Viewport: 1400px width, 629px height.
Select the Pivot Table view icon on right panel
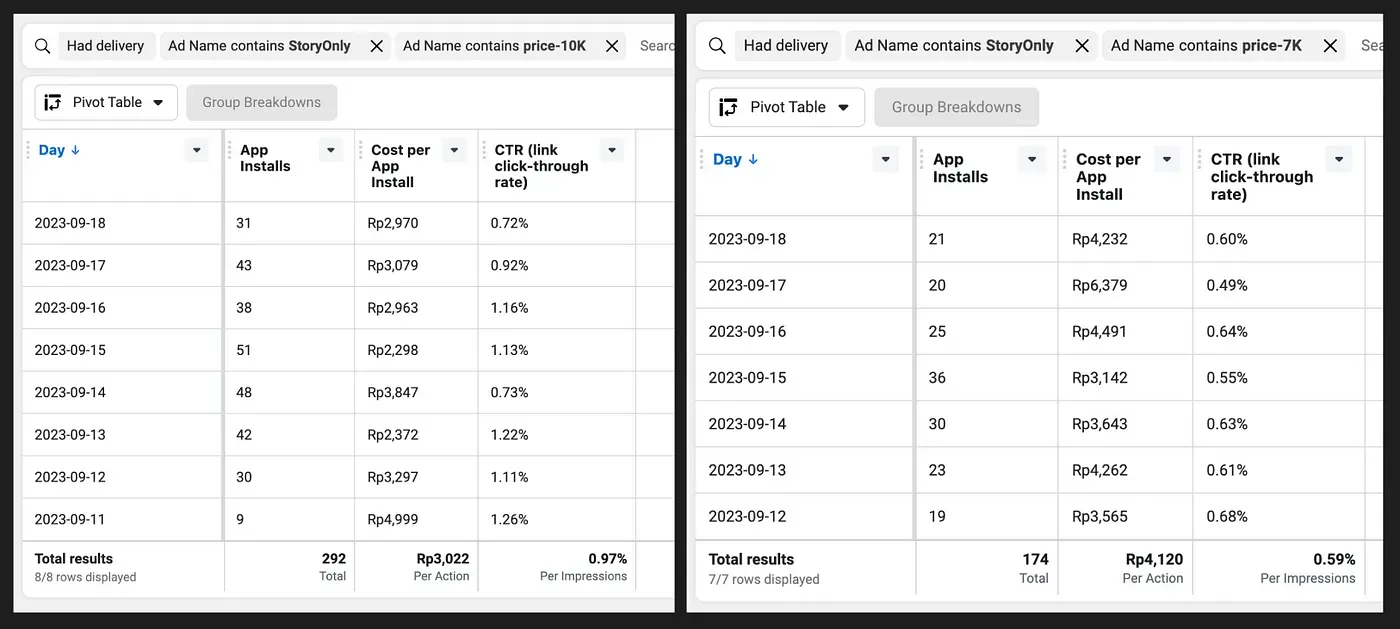click(x=728, y=107)
